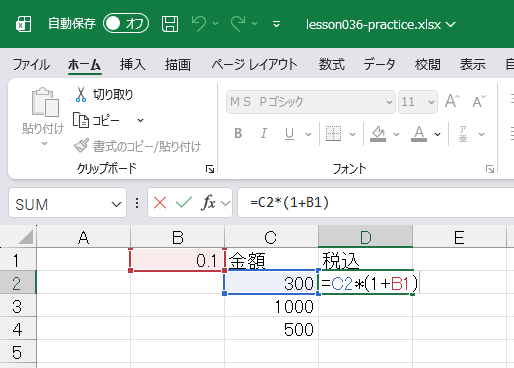Open the MS Pゴシック font name box

pos(311,102)
